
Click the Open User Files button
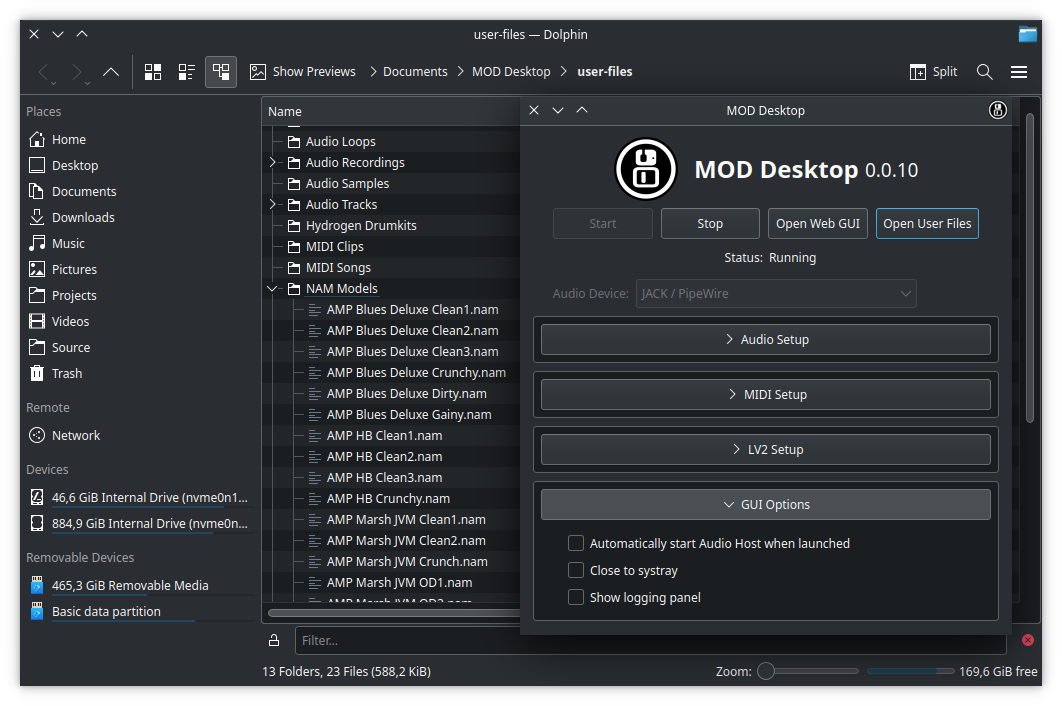click(x=927, y=224)
